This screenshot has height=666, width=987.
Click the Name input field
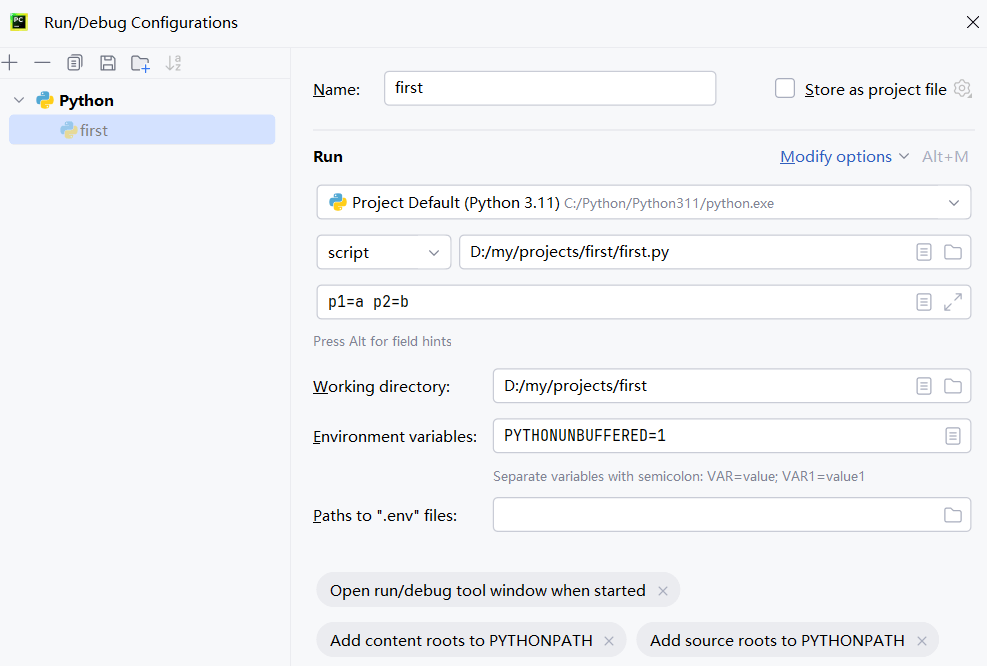(550, 88)
